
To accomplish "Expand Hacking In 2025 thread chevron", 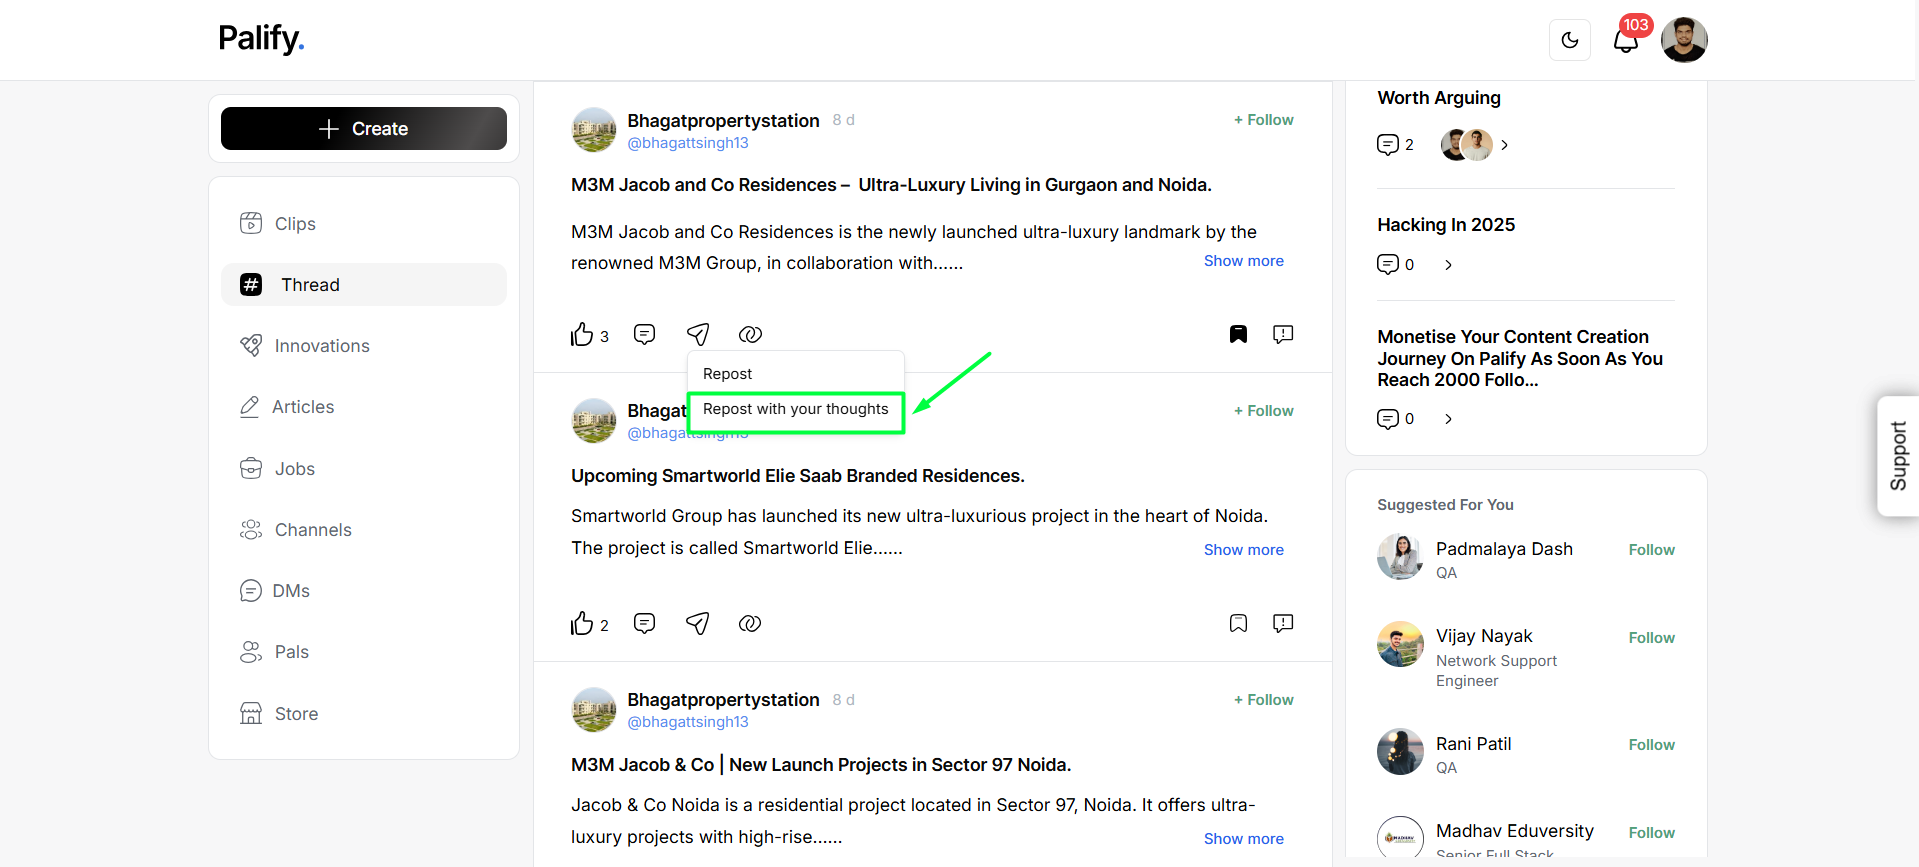I will (x=1448, y=265).
